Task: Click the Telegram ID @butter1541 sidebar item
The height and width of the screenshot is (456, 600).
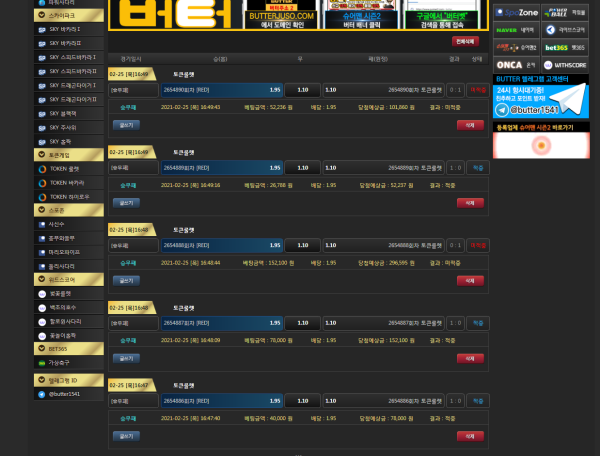Action: pyautogui.click(x=66, y=394)
